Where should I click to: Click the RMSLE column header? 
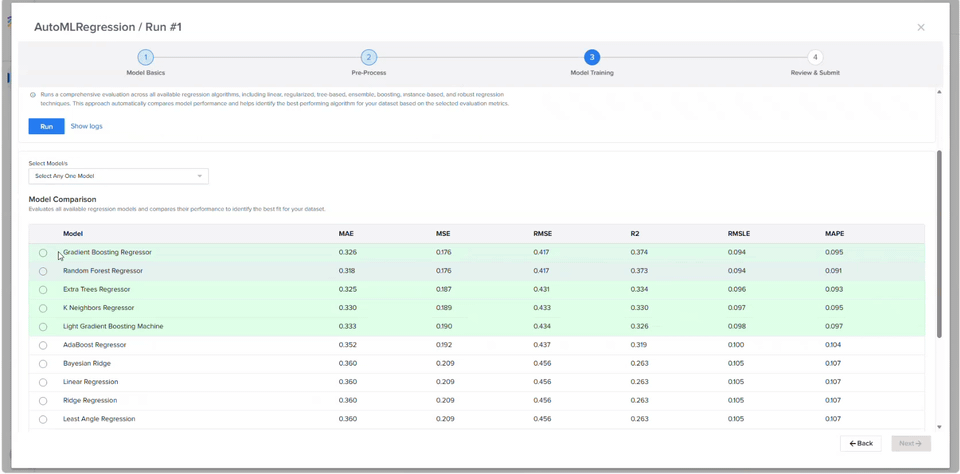tap(739, 234)
